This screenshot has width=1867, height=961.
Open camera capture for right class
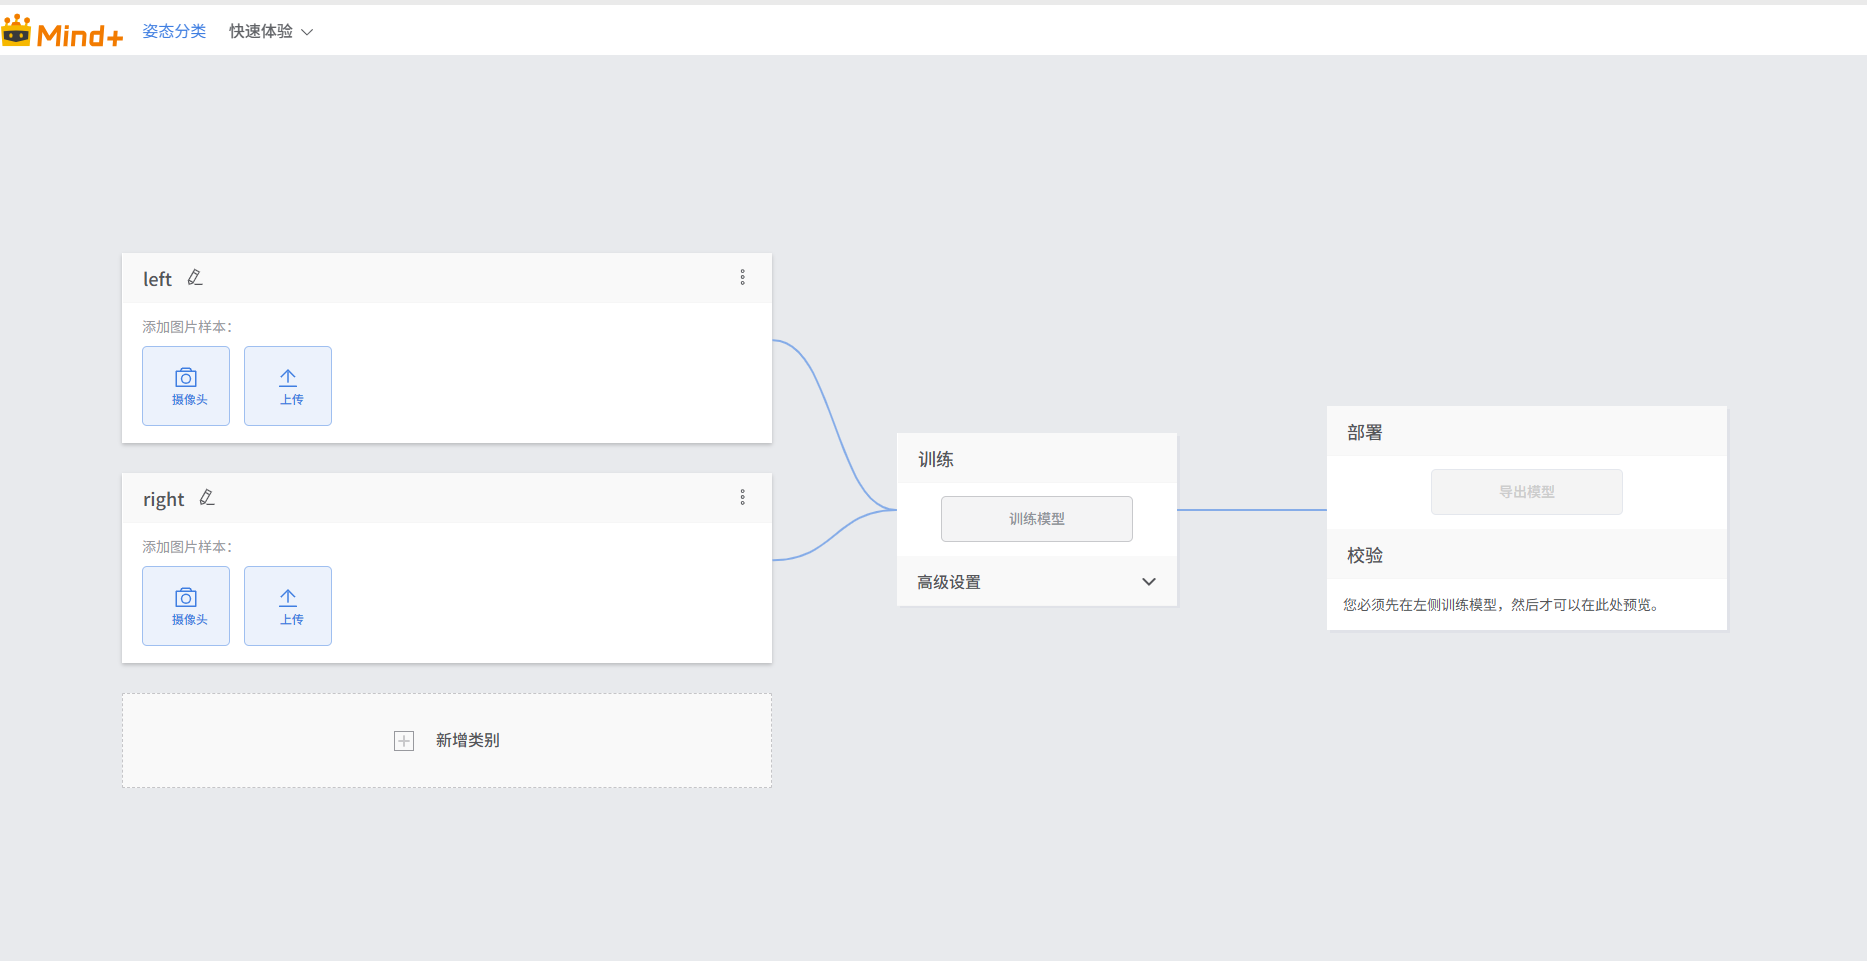186,606
